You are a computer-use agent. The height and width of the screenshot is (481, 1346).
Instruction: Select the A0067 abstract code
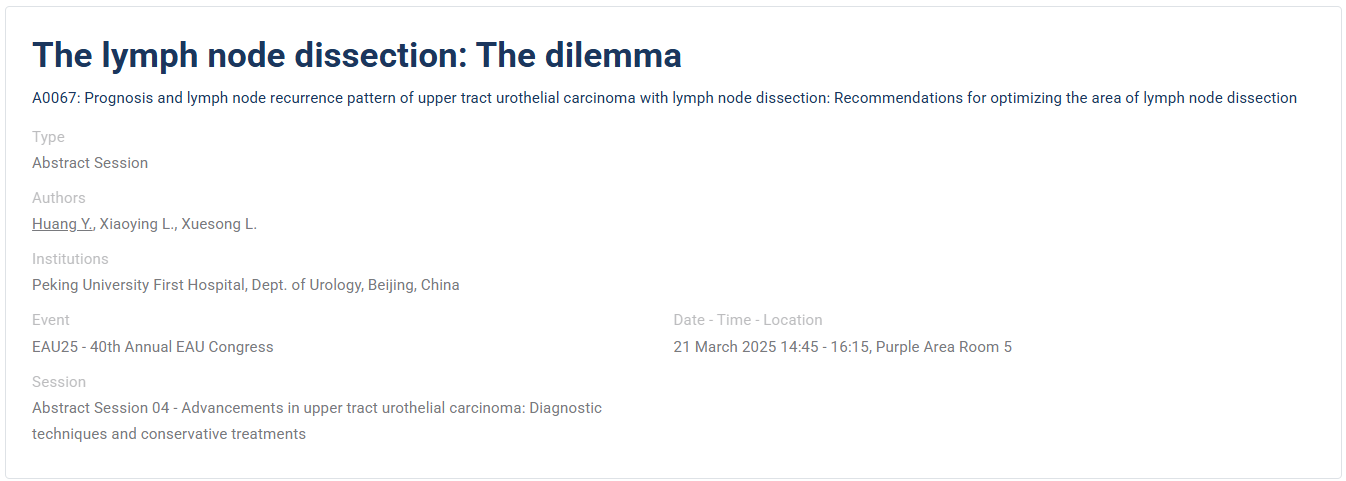(54, 98)
